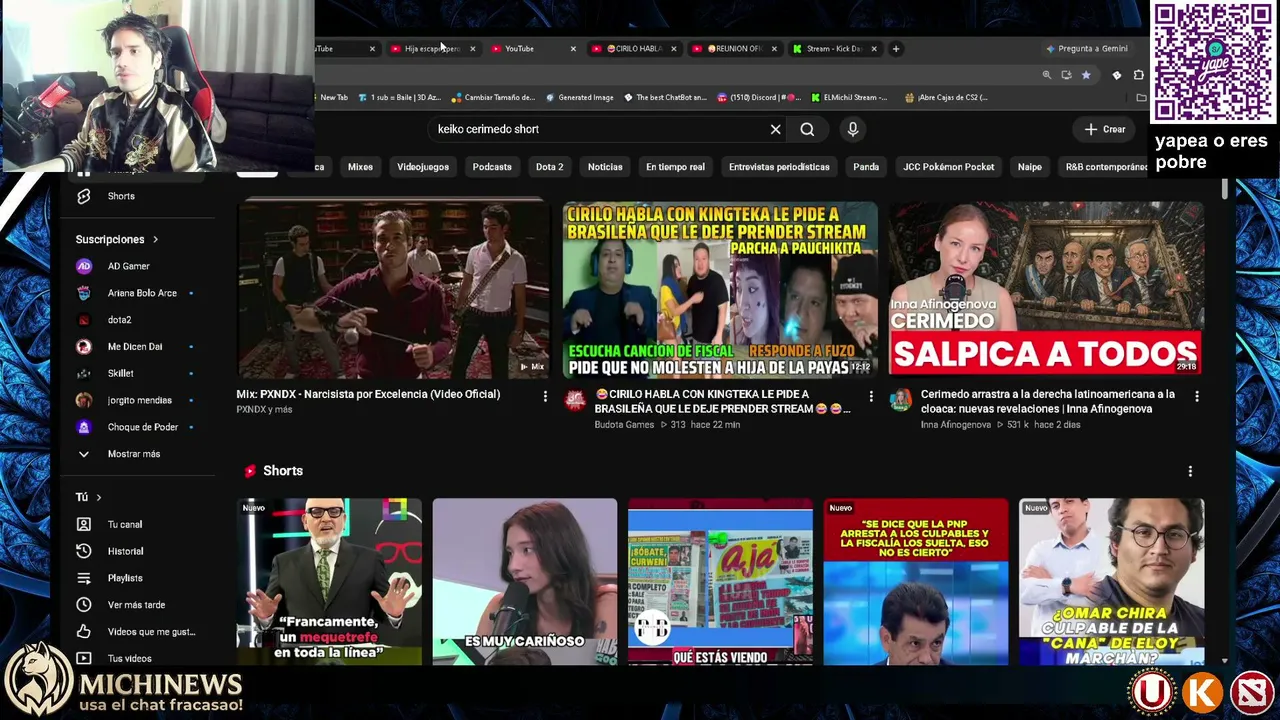Play the 'Omar Chira culpable' short
This screenshot has height=720, width=1280.
tap(1112, 581)
